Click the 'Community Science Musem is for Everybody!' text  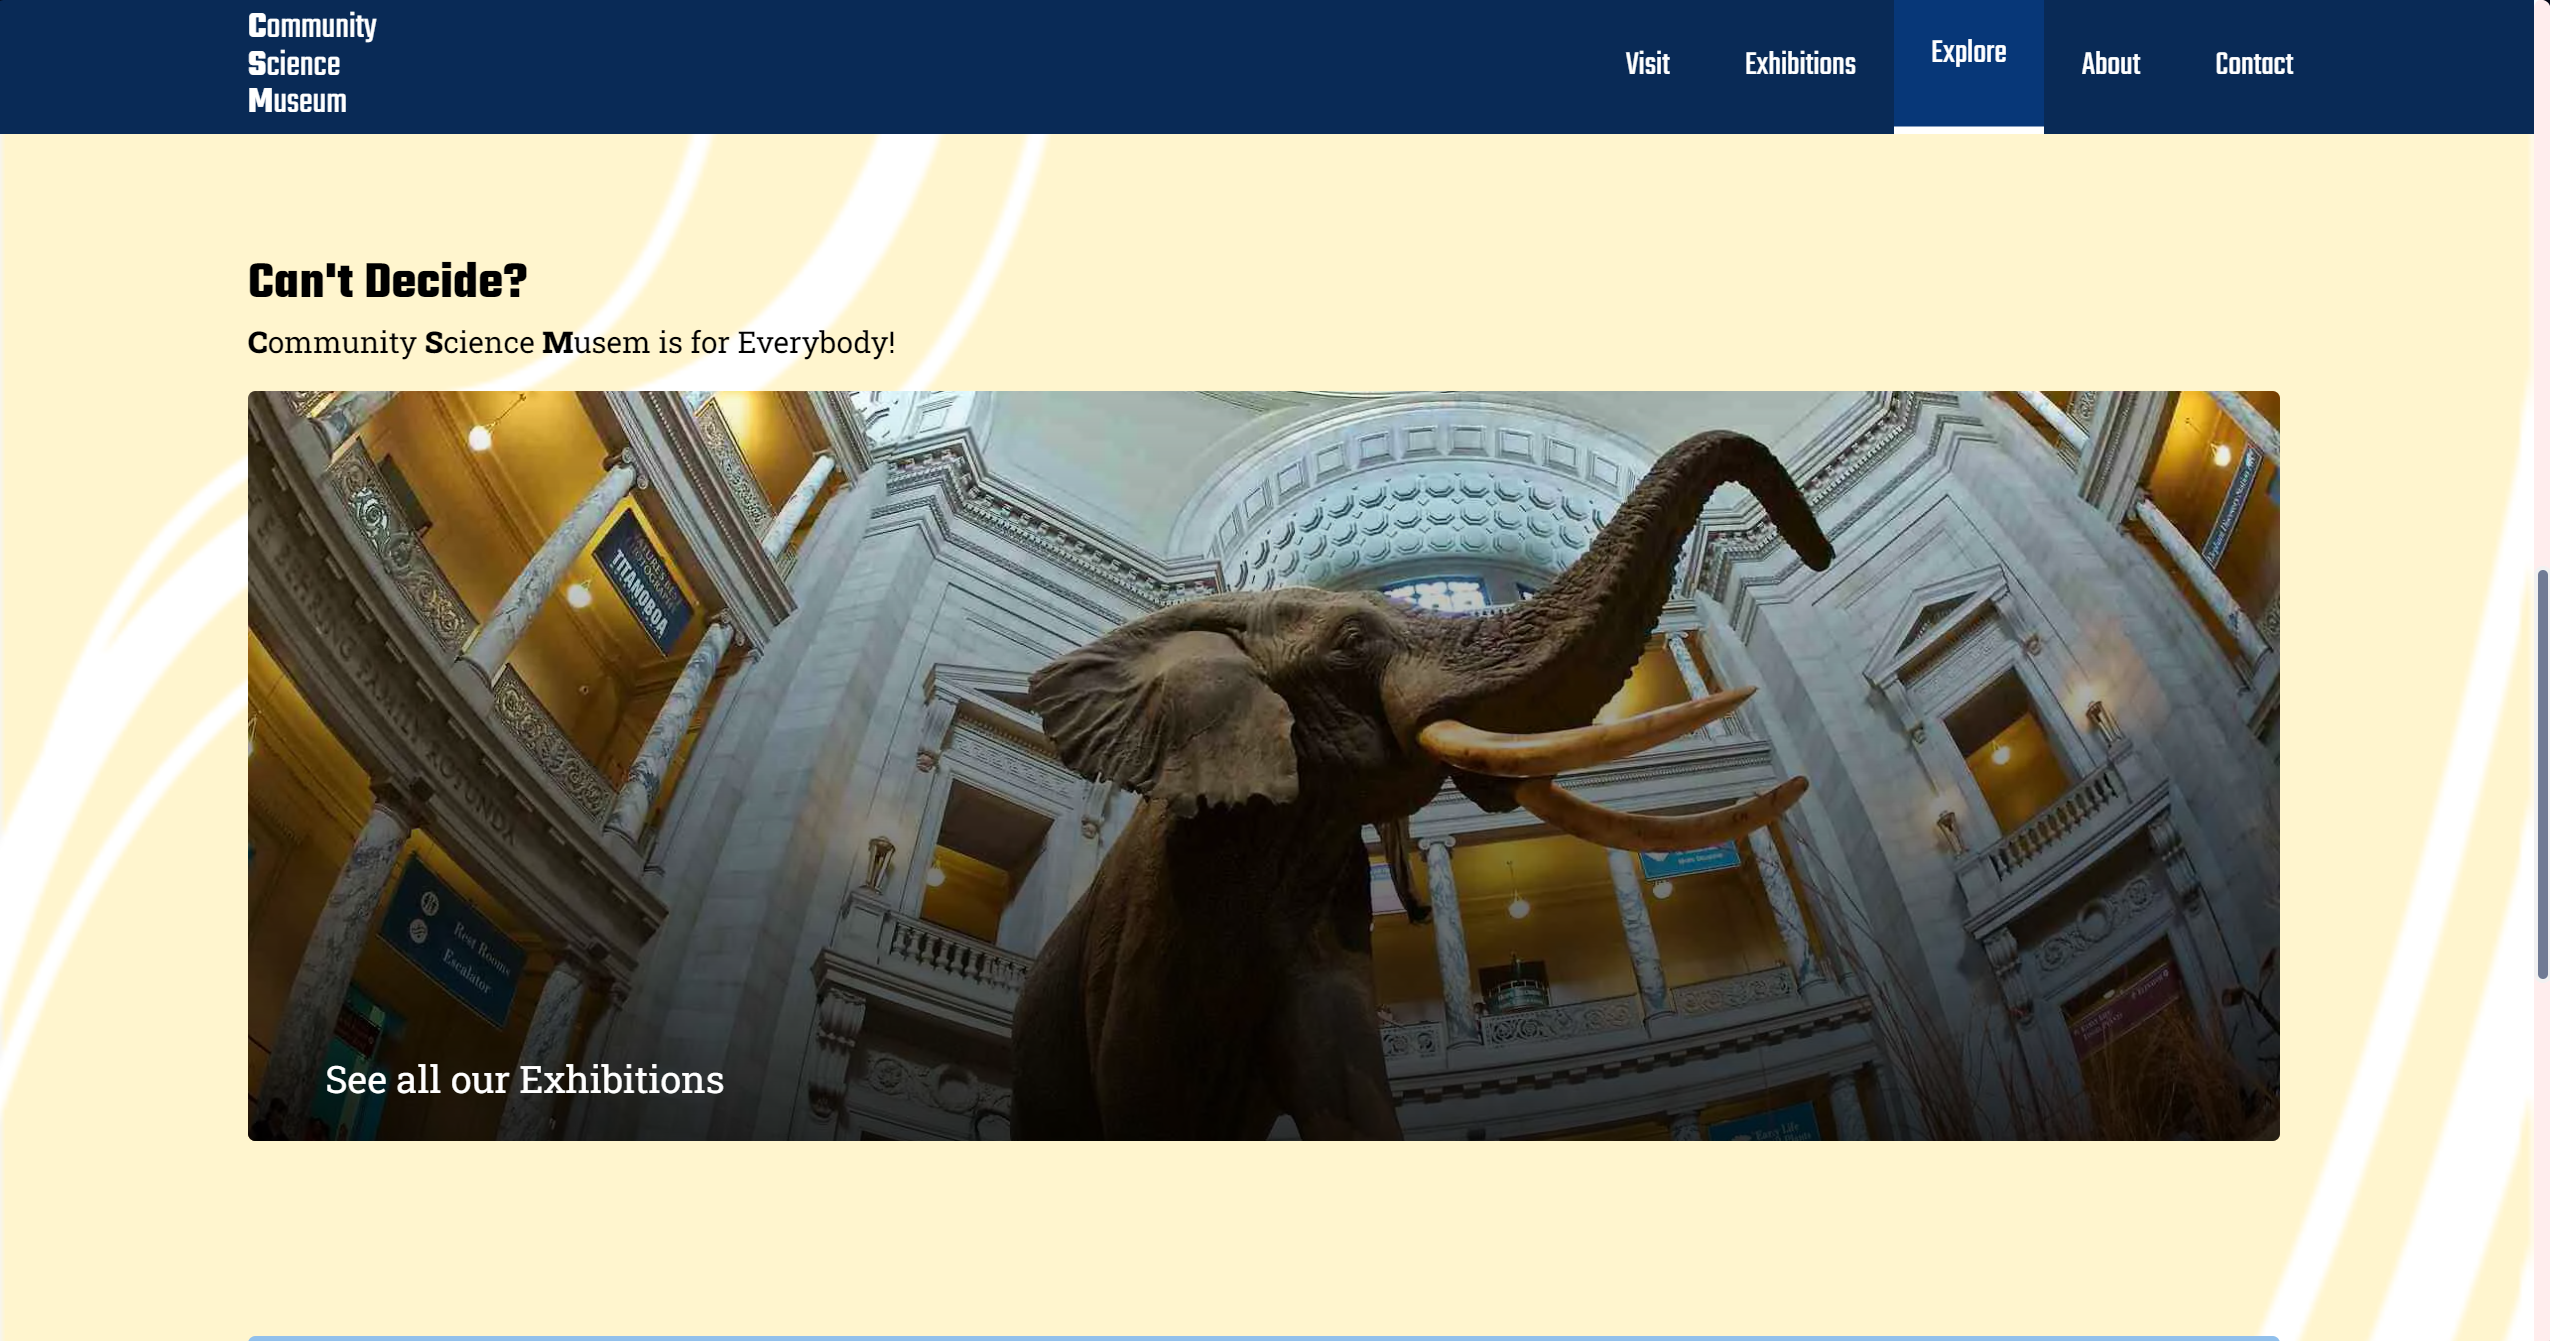(571, 342)
